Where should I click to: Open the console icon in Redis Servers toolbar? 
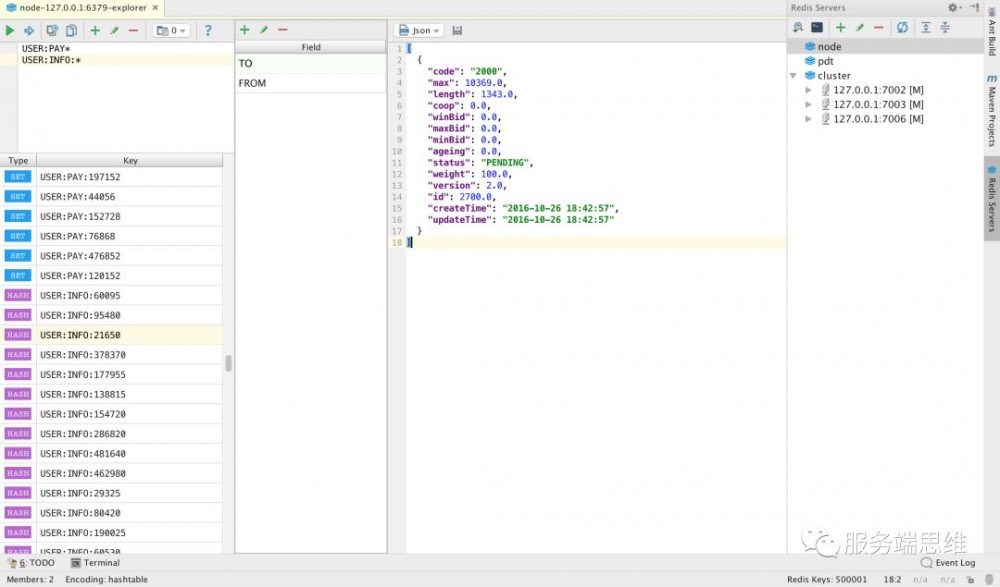click(x=817, y=27)
